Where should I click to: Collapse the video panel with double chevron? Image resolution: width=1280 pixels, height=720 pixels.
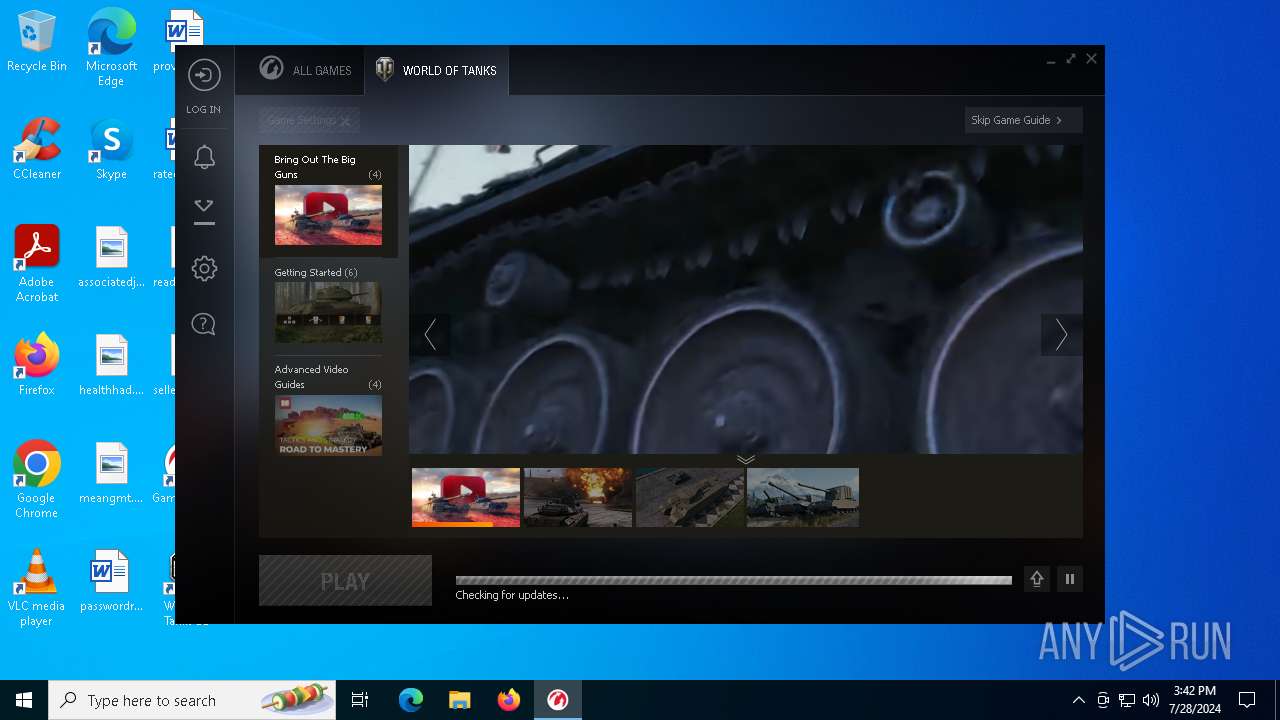coord(746,459)
